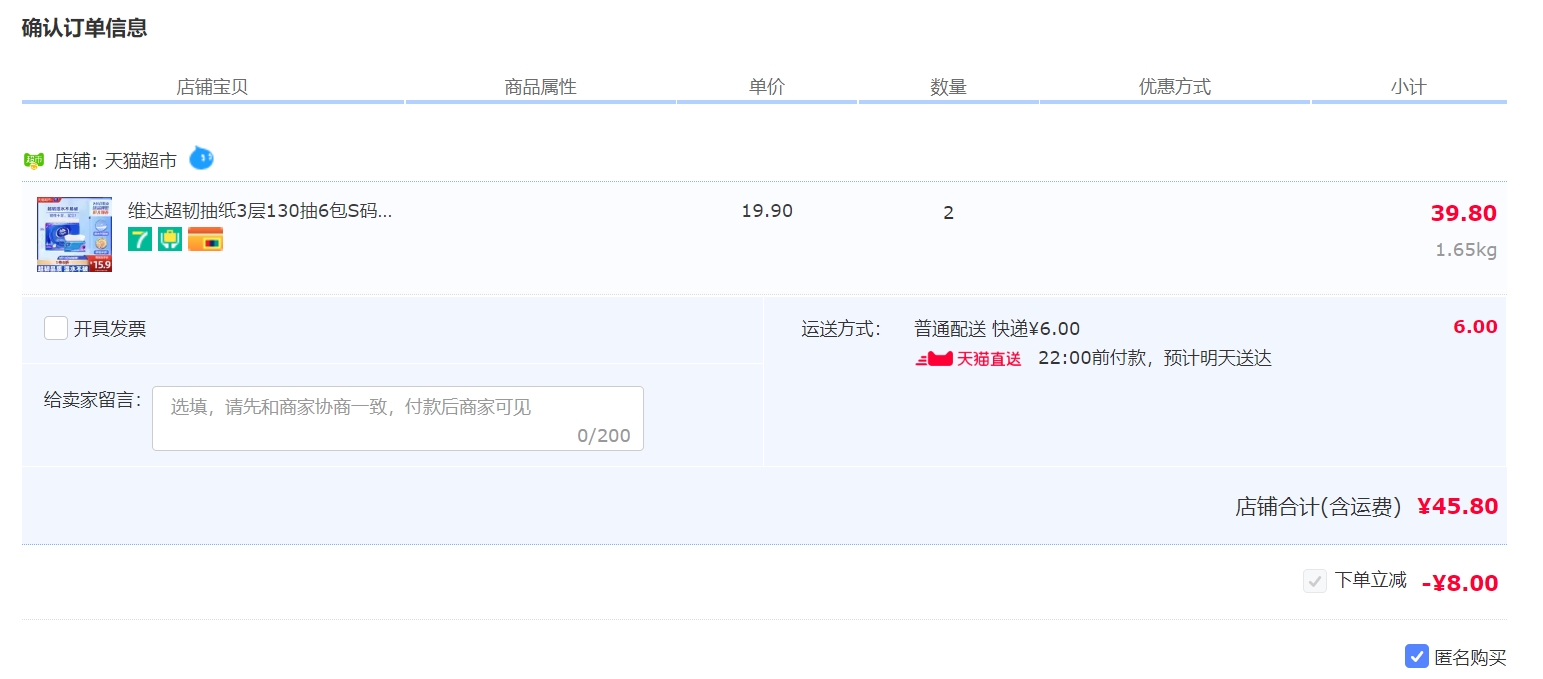Click the red 天猫直送 cat logo

933,359
